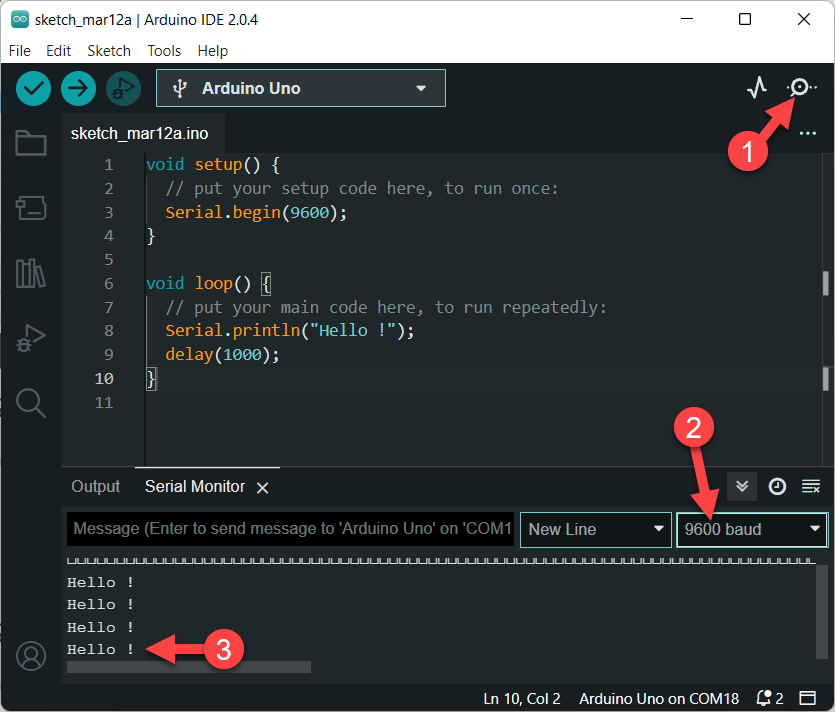The height and width of the screenshot is (712, 835).
Task: Clear the Serial Monitor output
Action: 811,486
